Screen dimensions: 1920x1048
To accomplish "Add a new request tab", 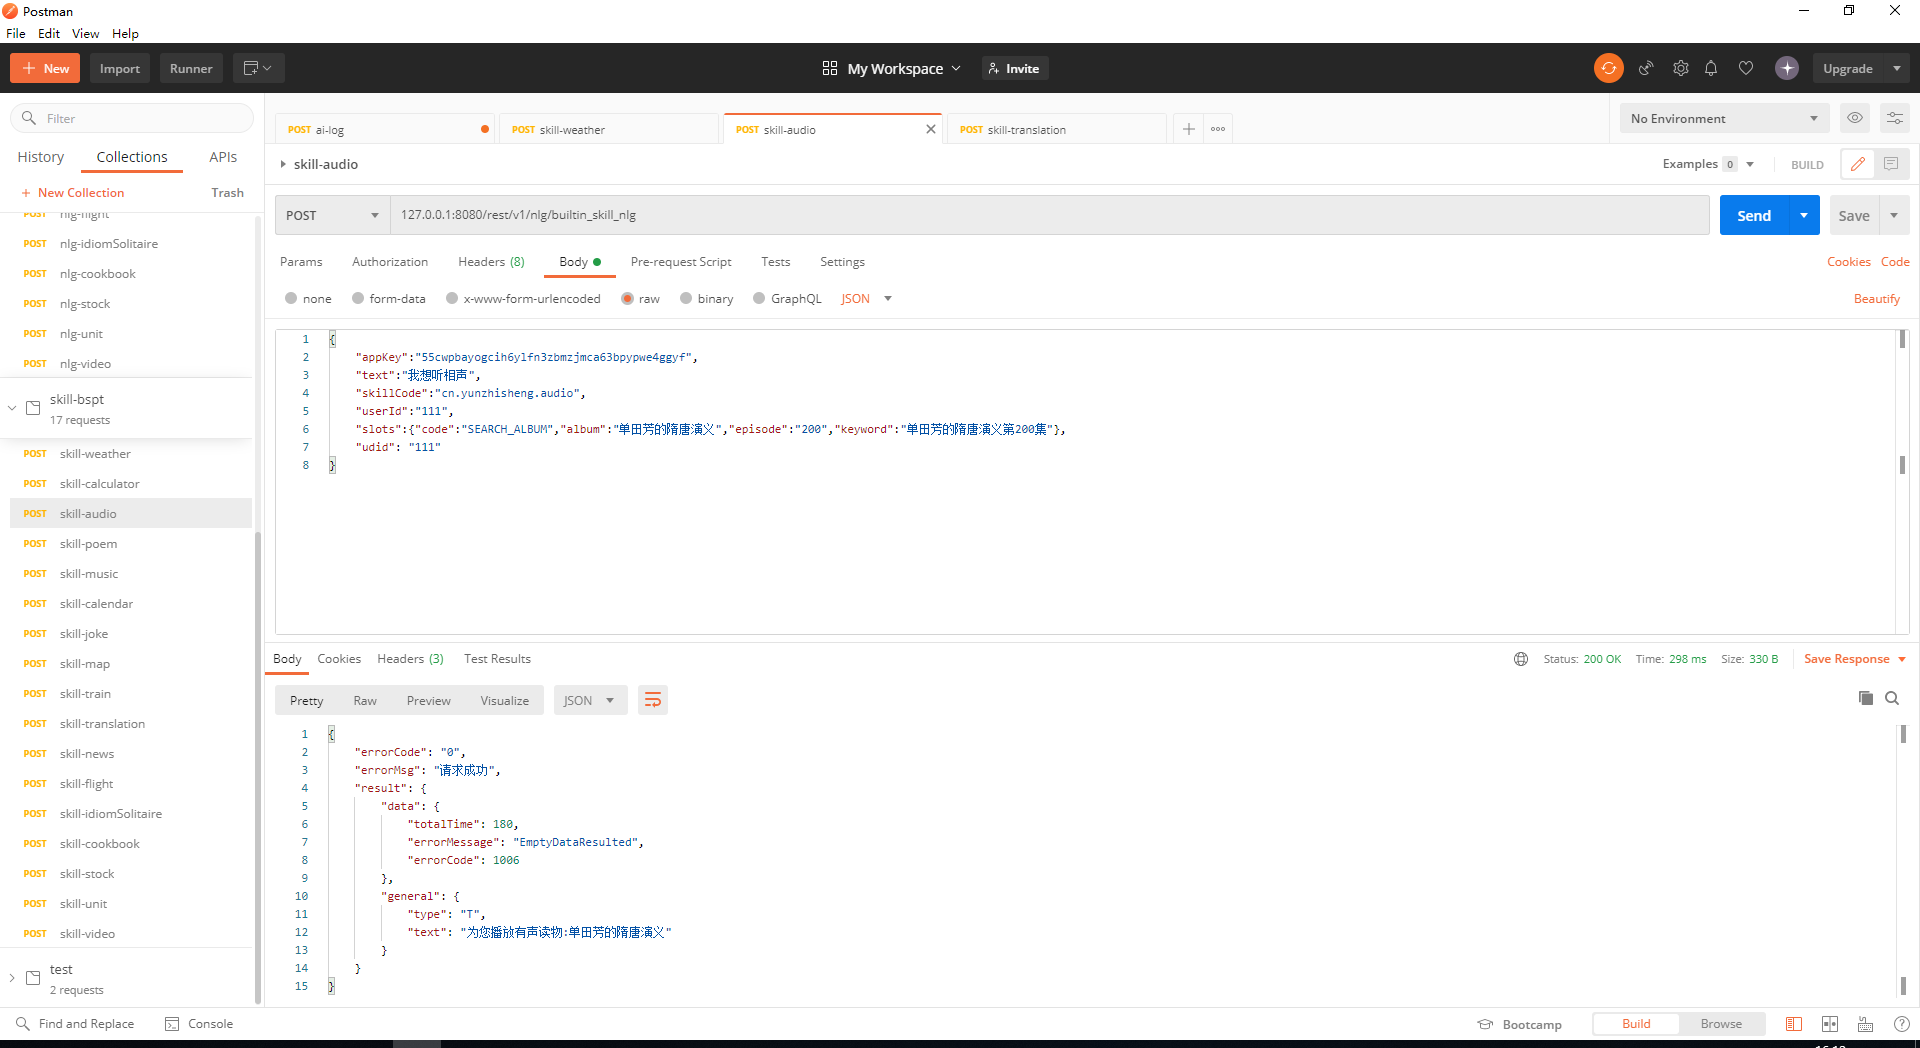I will (x=1188, y=129).
